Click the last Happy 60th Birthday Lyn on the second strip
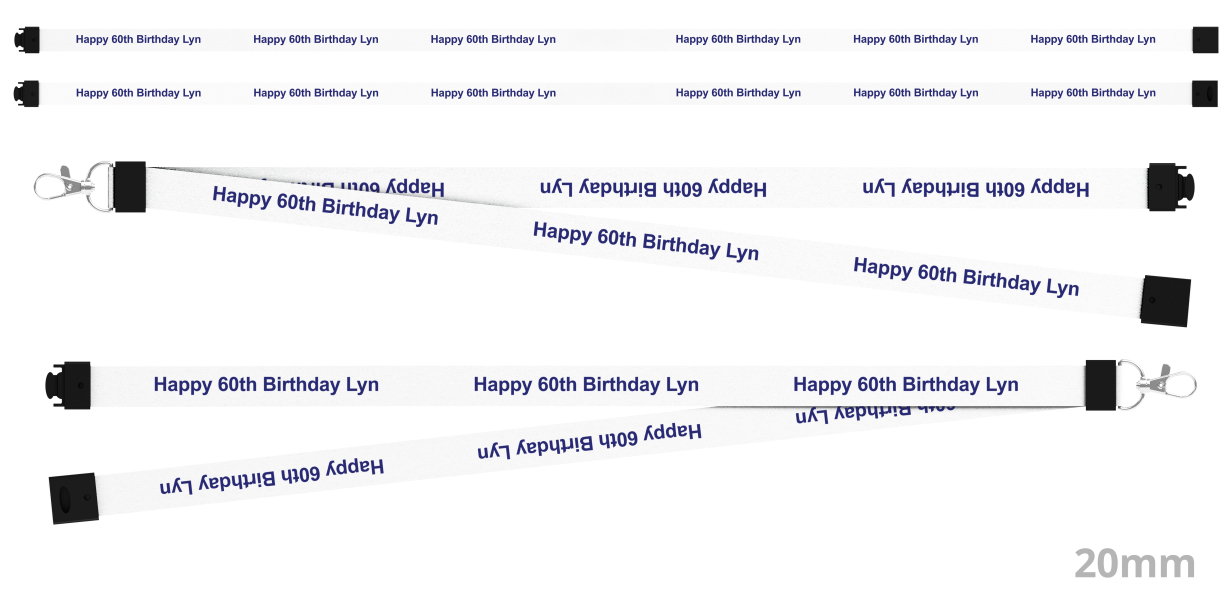The image size is (1232, 600). pyautogui.click(x=1093, y=93)
